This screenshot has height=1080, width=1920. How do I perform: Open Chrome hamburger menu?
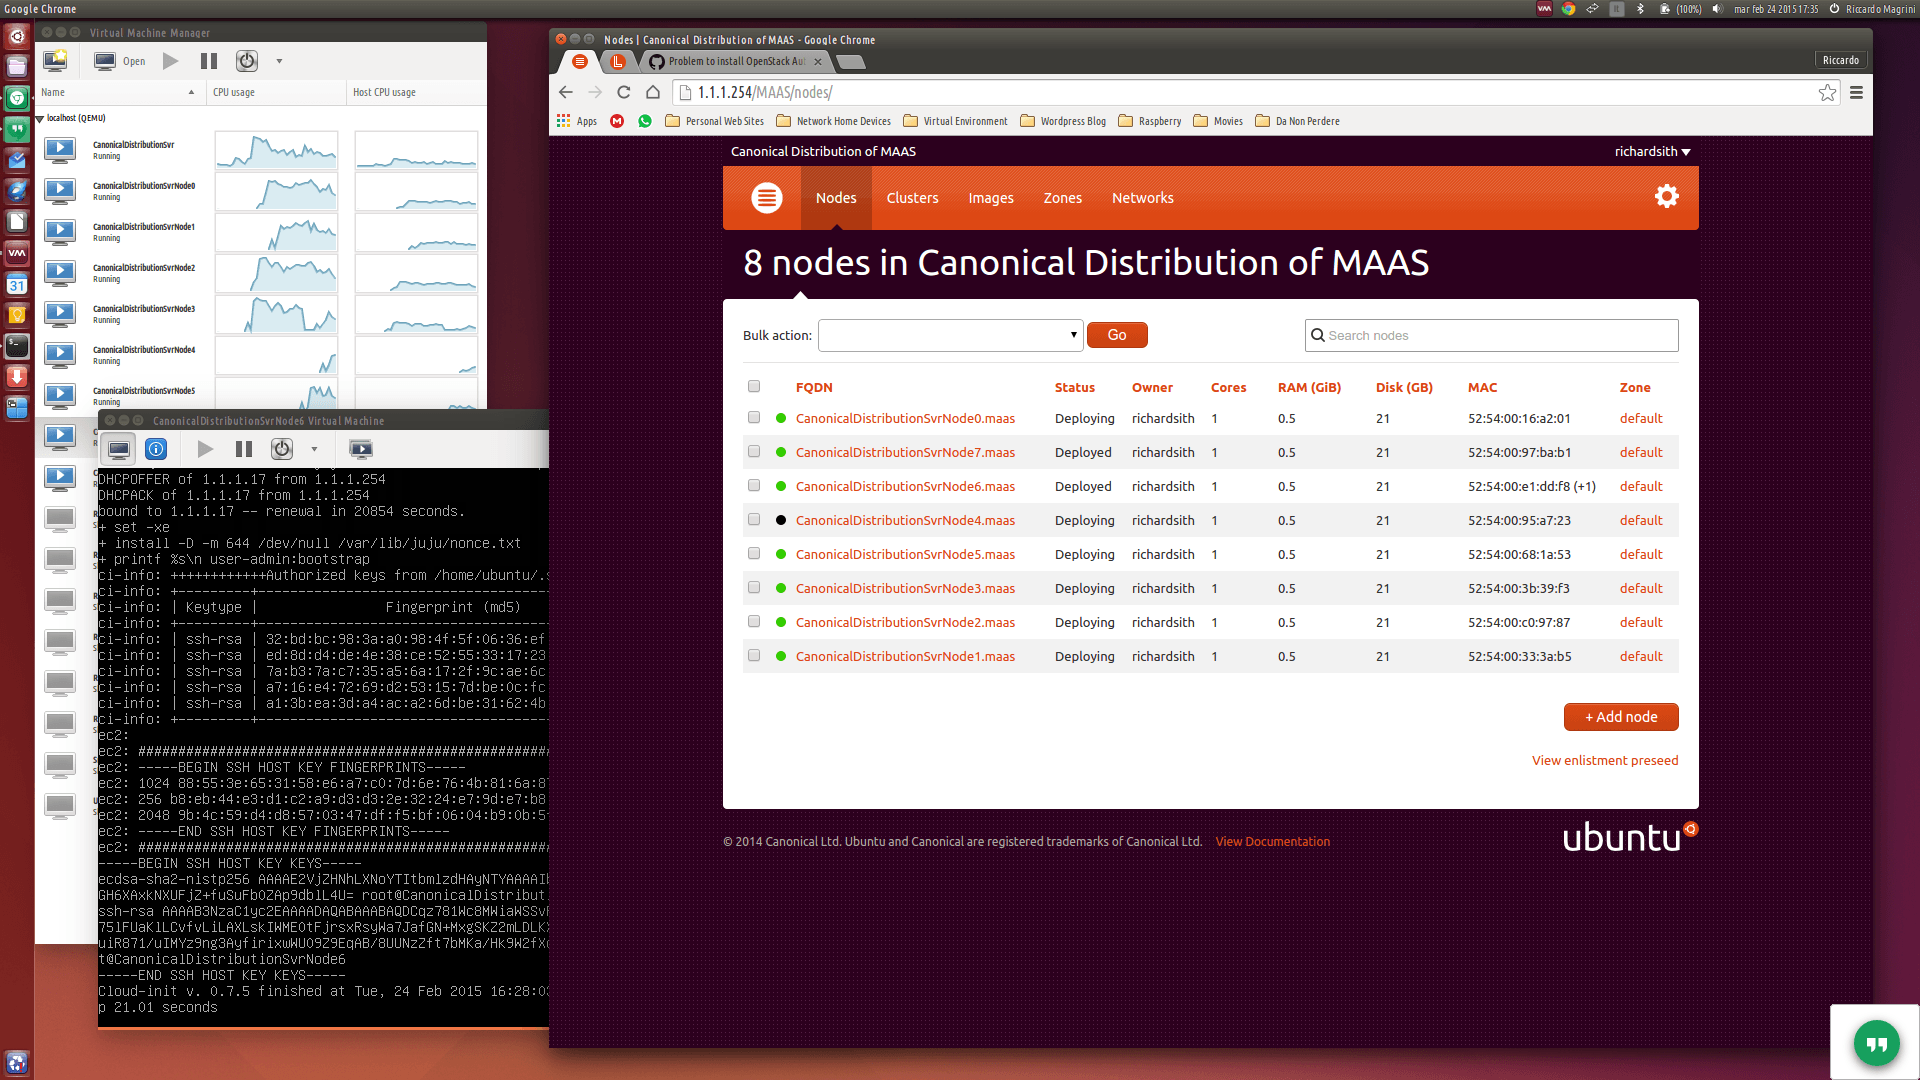pyautogui.click(x=1856, y=92)
